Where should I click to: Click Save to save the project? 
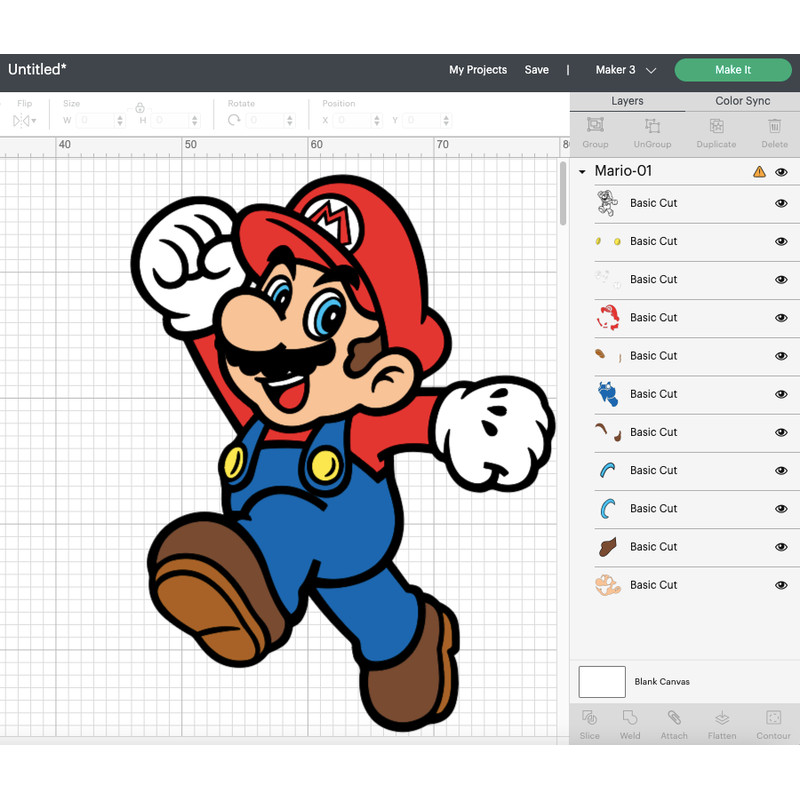(x=537, y=70)
